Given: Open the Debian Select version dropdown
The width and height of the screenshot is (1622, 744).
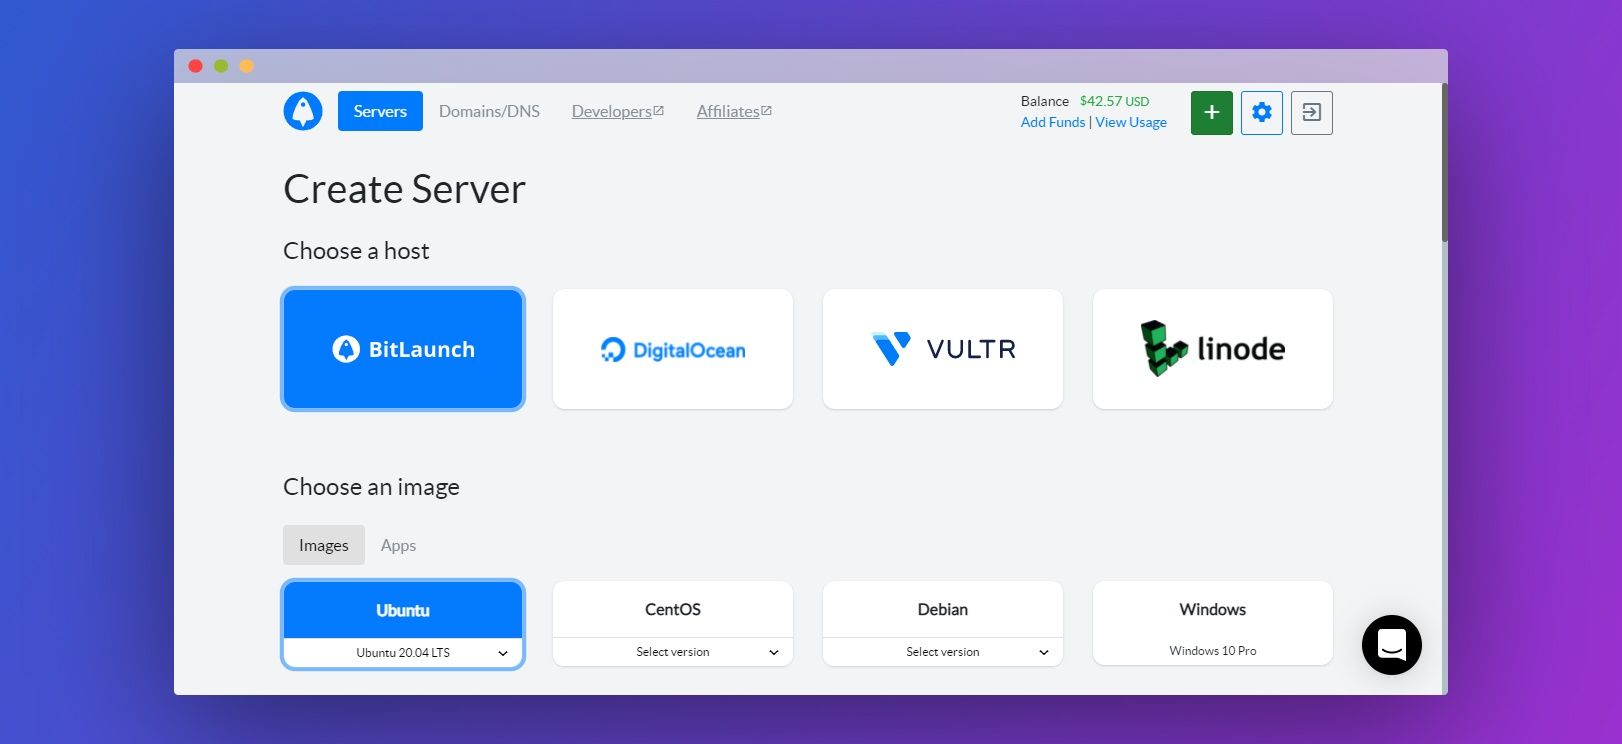Looking at the screenshot, I should [943, 652].
